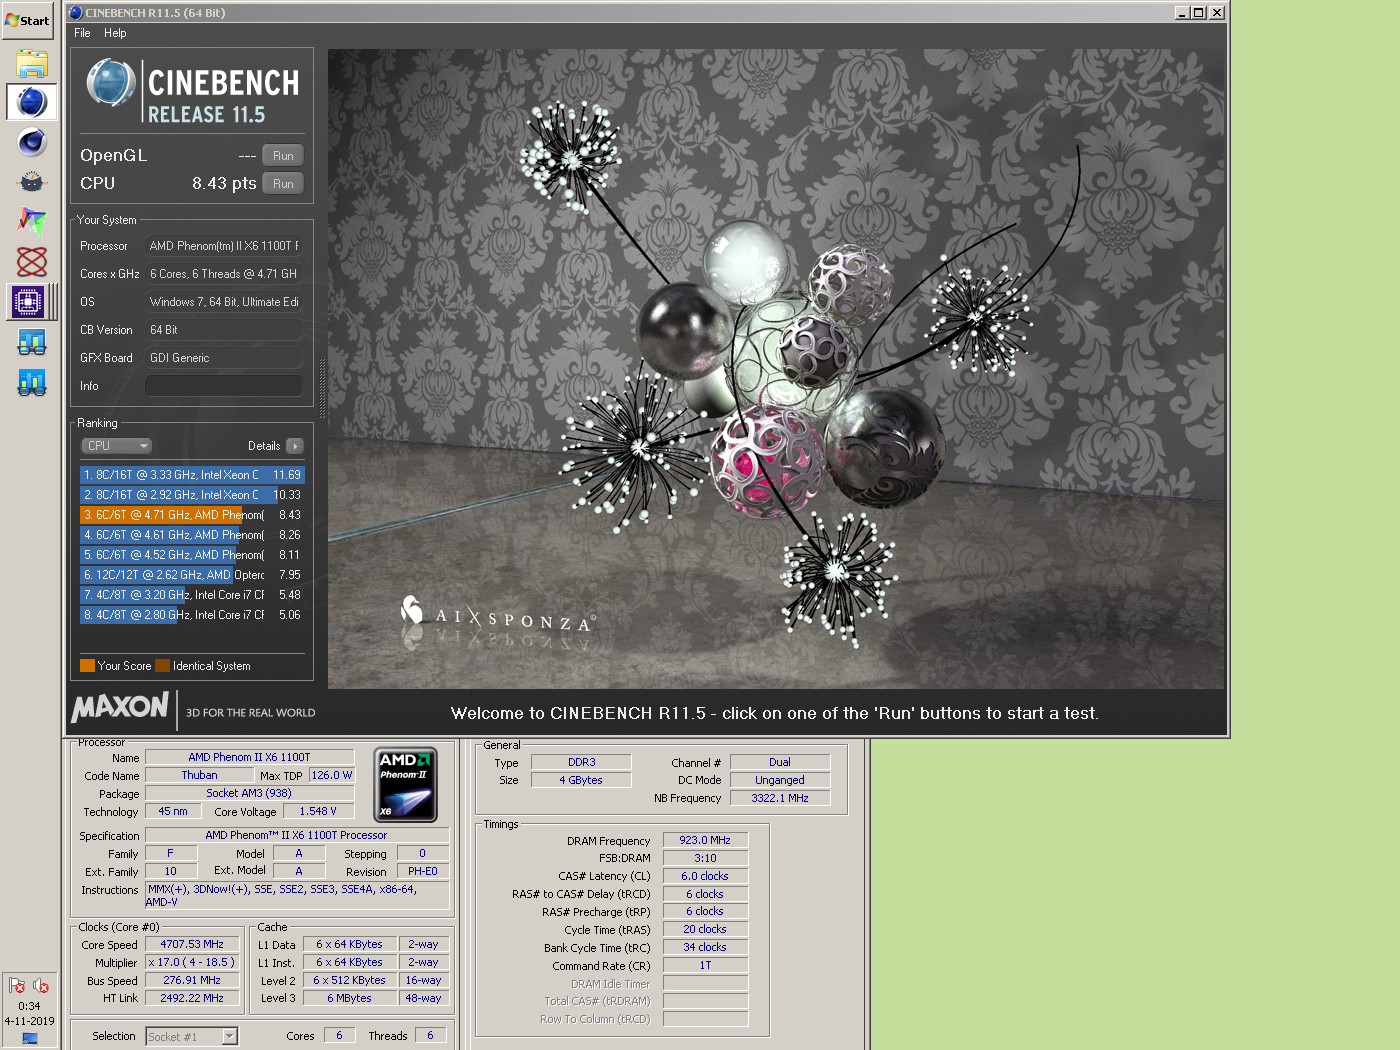Open the colorful prism taskbar icon
The width and height of the screenshot is (1400, 1050).
coord(32,221)
